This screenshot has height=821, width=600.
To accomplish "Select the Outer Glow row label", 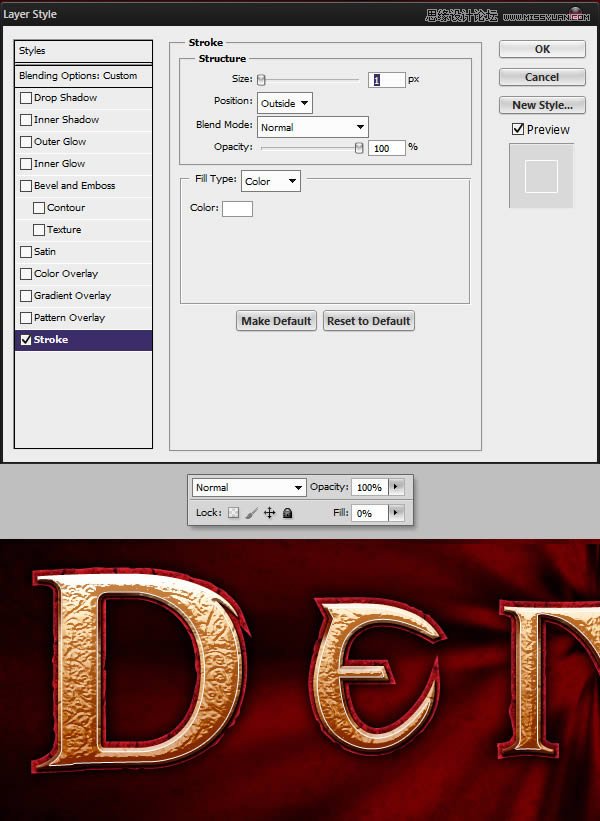I will (x=60, y=142).
